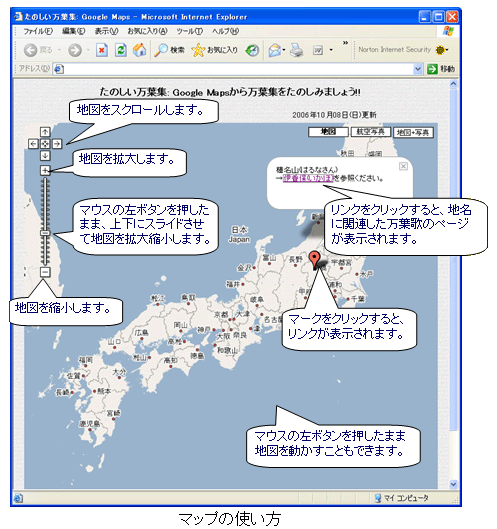Click the マイ コンピュータ status bar zone

402,498
